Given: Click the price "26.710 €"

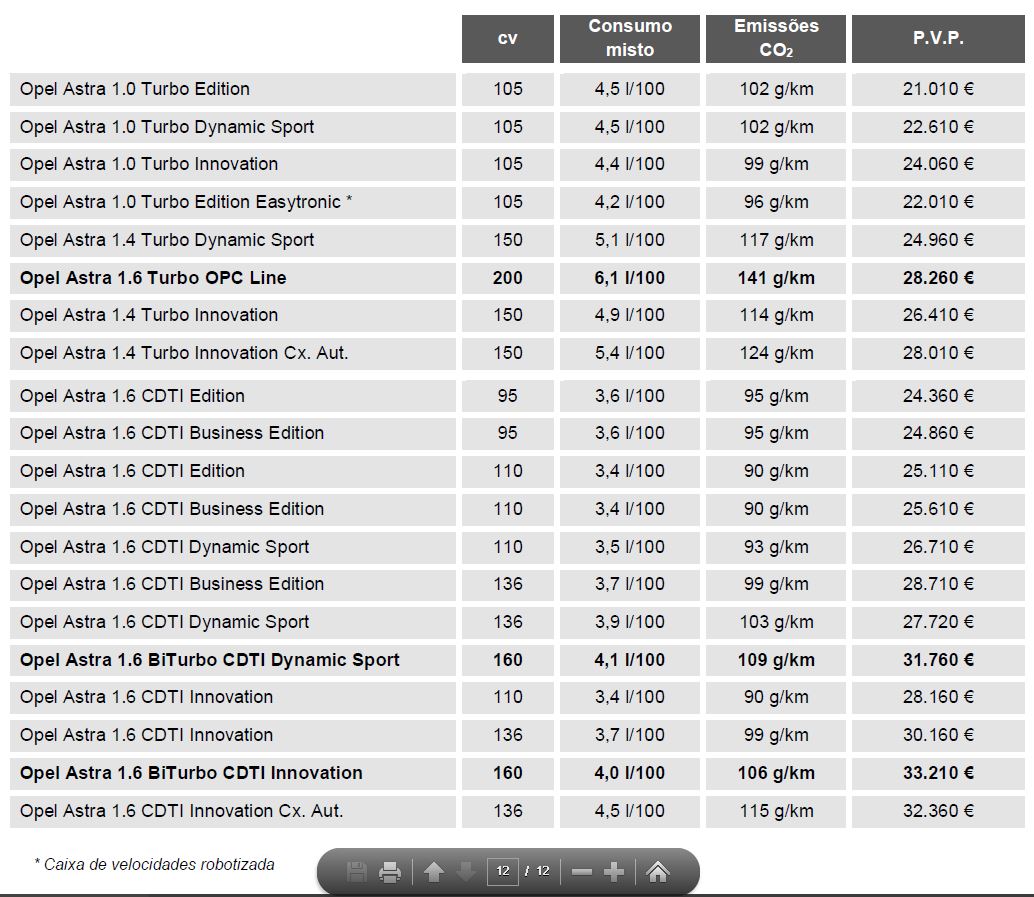Looking at the screenshot, I should click(938, 547).
